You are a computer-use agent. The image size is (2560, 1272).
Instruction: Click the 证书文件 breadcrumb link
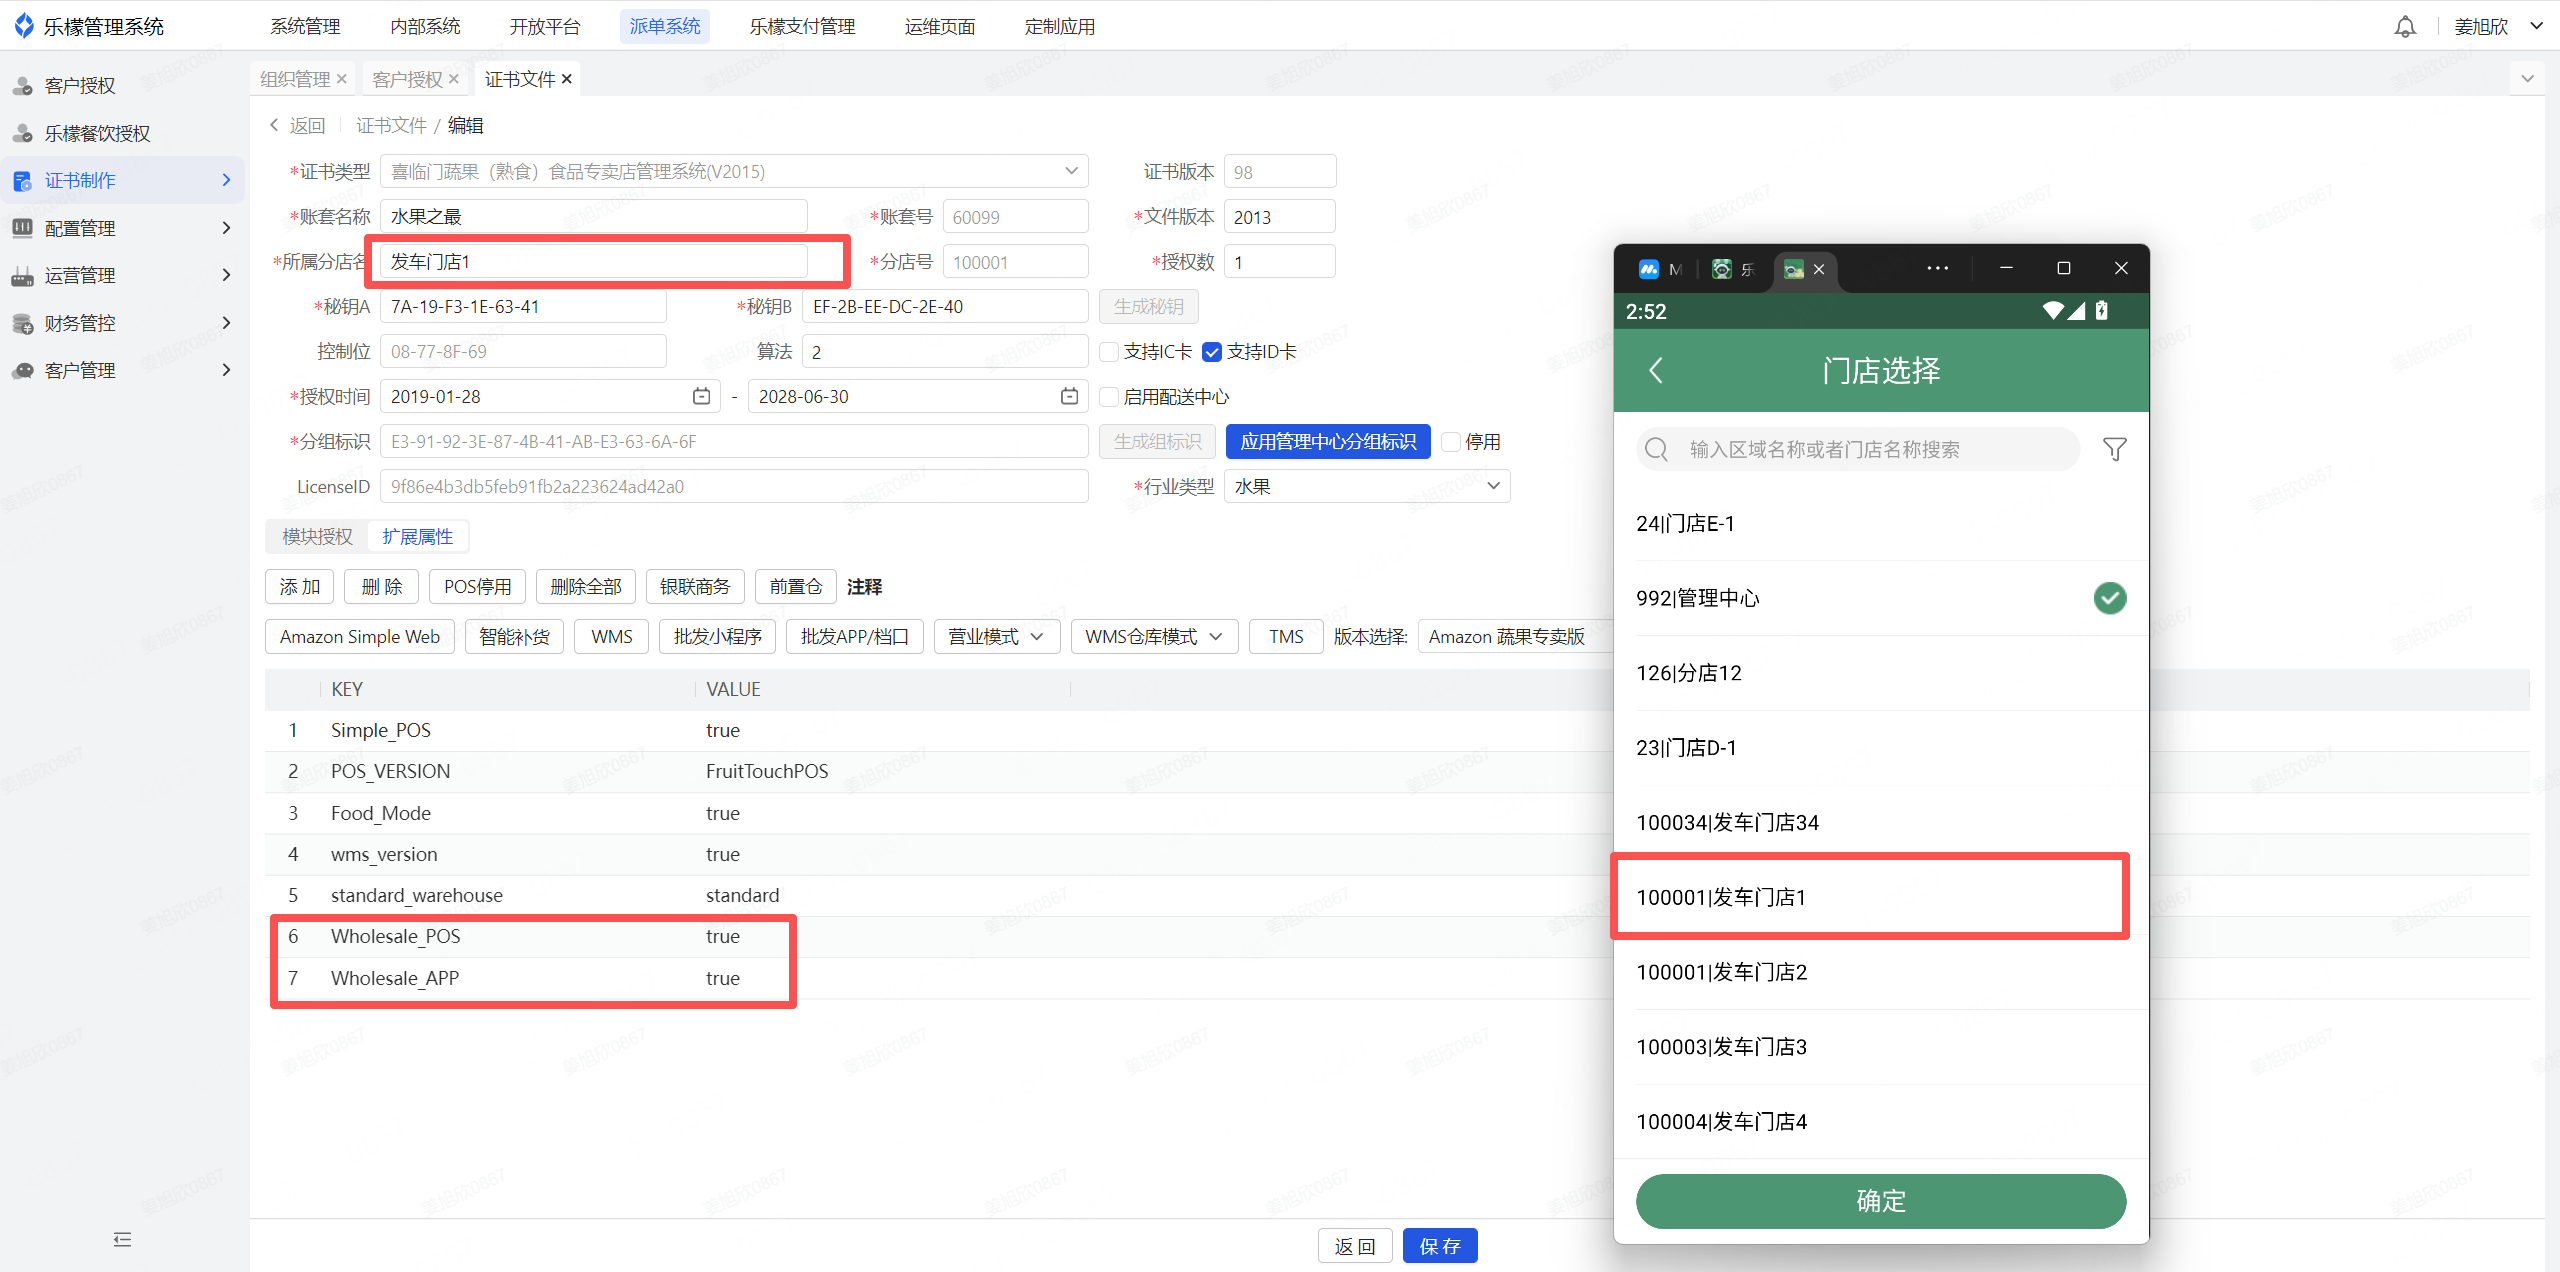(391, 125)
